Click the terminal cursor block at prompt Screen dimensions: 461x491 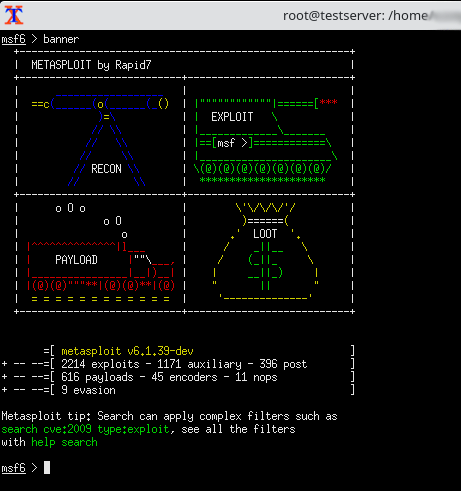pos(47,467)
